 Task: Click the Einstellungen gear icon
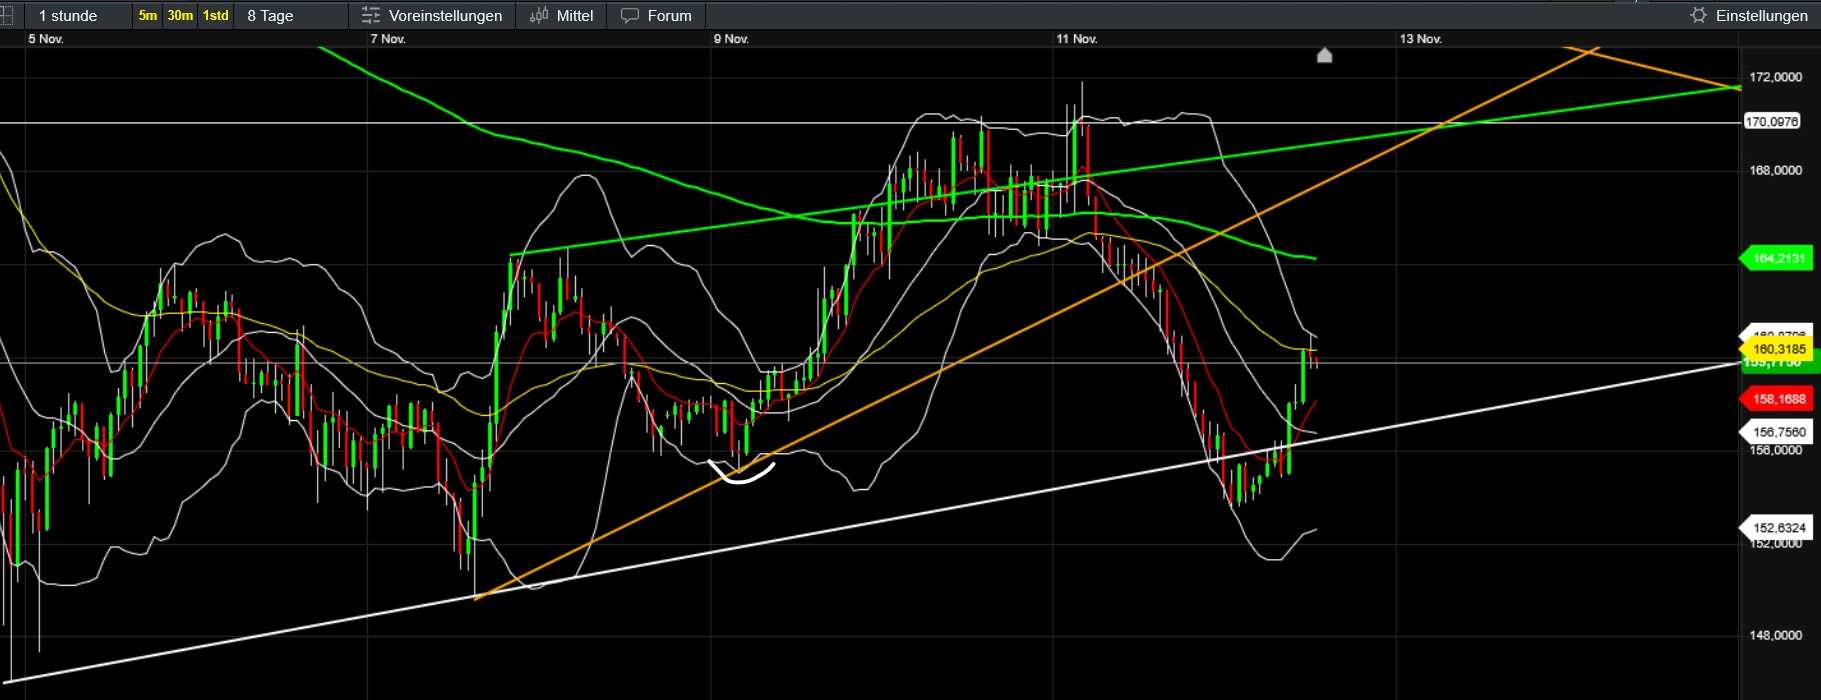pos(1698,16)
